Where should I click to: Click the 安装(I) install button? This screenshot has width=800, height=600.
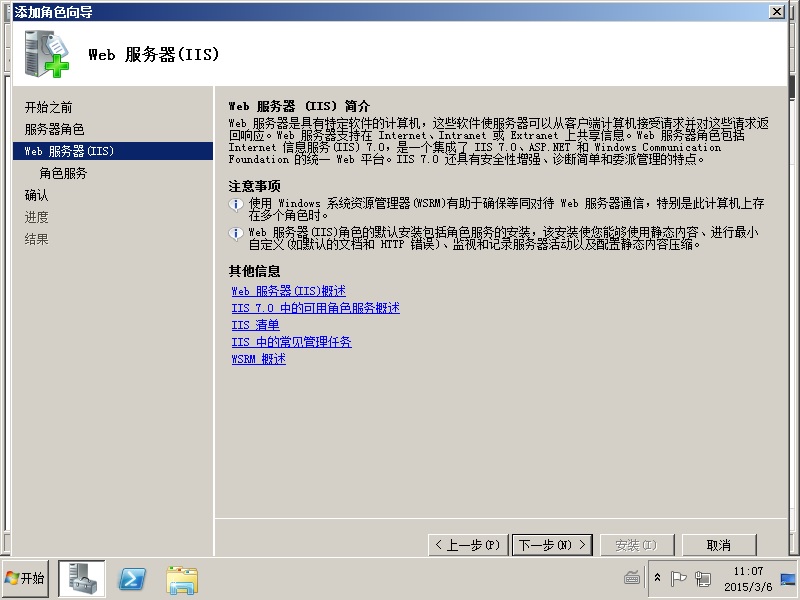coord(637,545)
